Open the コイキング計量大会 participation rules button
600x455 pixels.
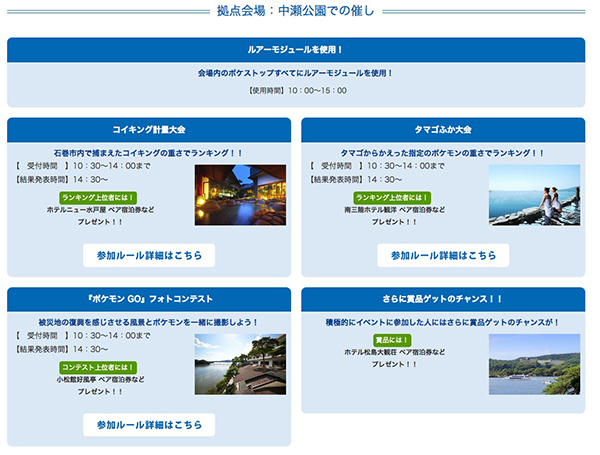point(149,255)
